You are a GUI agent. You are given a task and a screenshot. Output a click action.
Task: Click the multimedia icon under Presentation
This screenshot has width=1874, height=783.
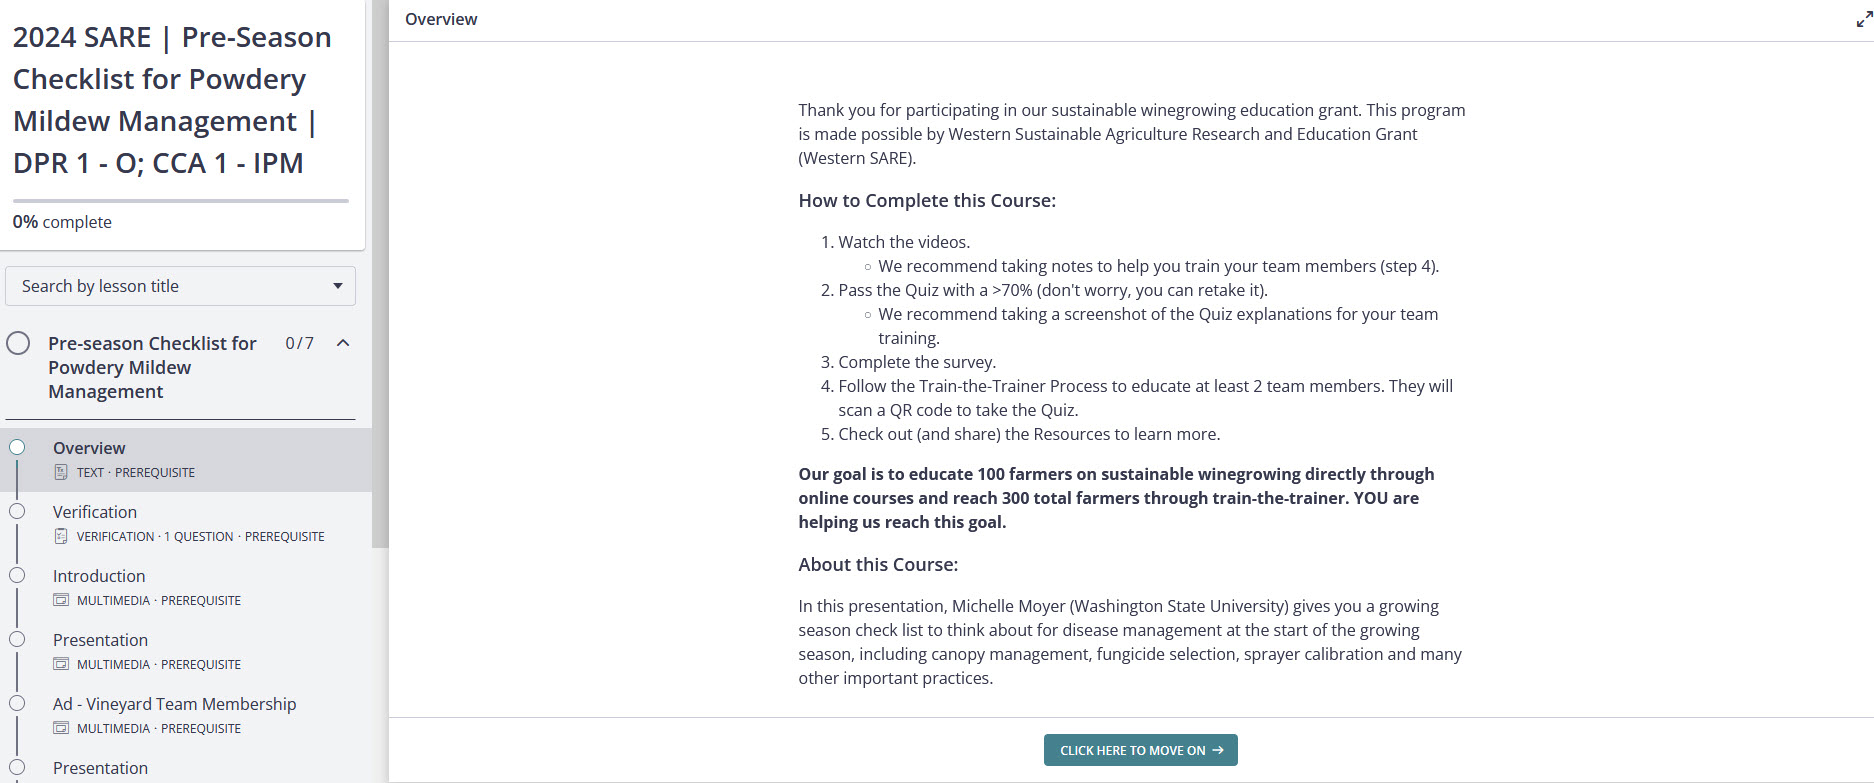61,664
